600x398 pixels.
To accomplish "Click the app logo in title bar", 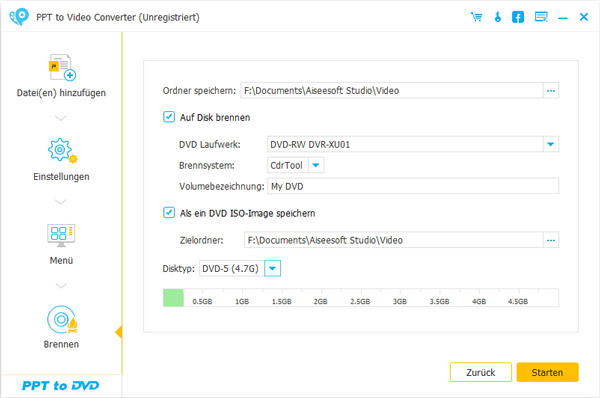I will [19, 17].
